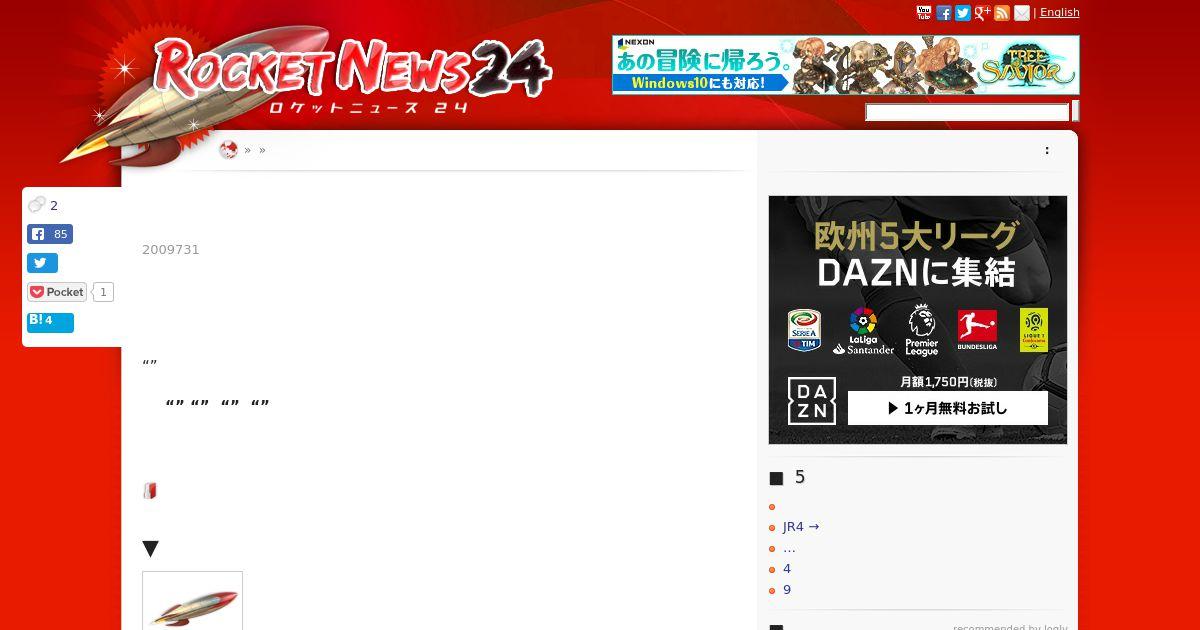Click the black down-triangle heading marker
1200x630 pixels.
(151, 549)
